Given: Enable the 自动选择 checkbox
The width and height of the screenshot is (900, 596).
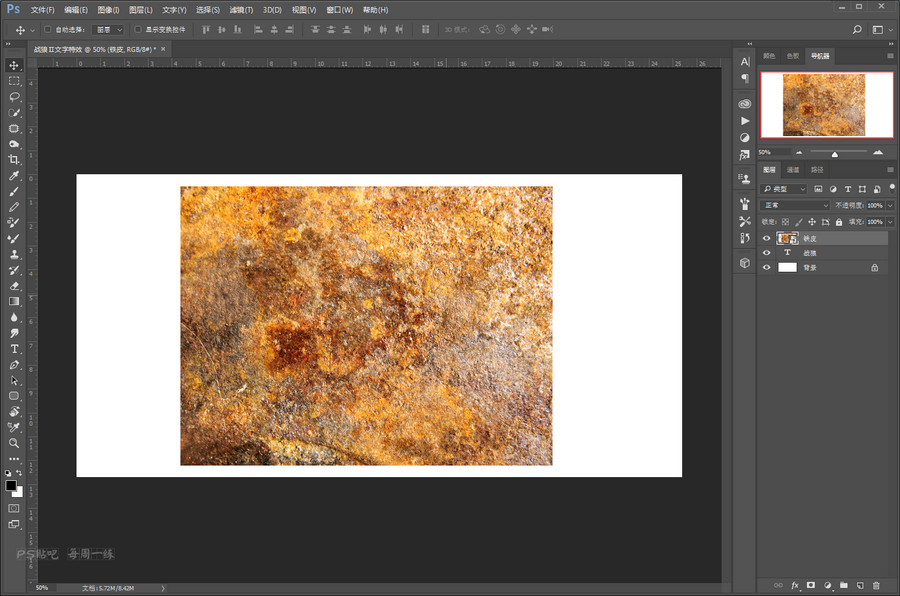Looking at the screenshot, I should point(48,30).
